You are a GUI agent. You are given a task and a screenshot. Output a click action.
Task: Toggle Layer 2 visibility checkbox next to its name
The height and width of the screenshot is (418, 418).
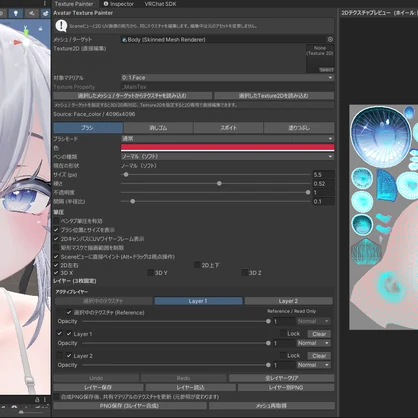tap(69, 356)
